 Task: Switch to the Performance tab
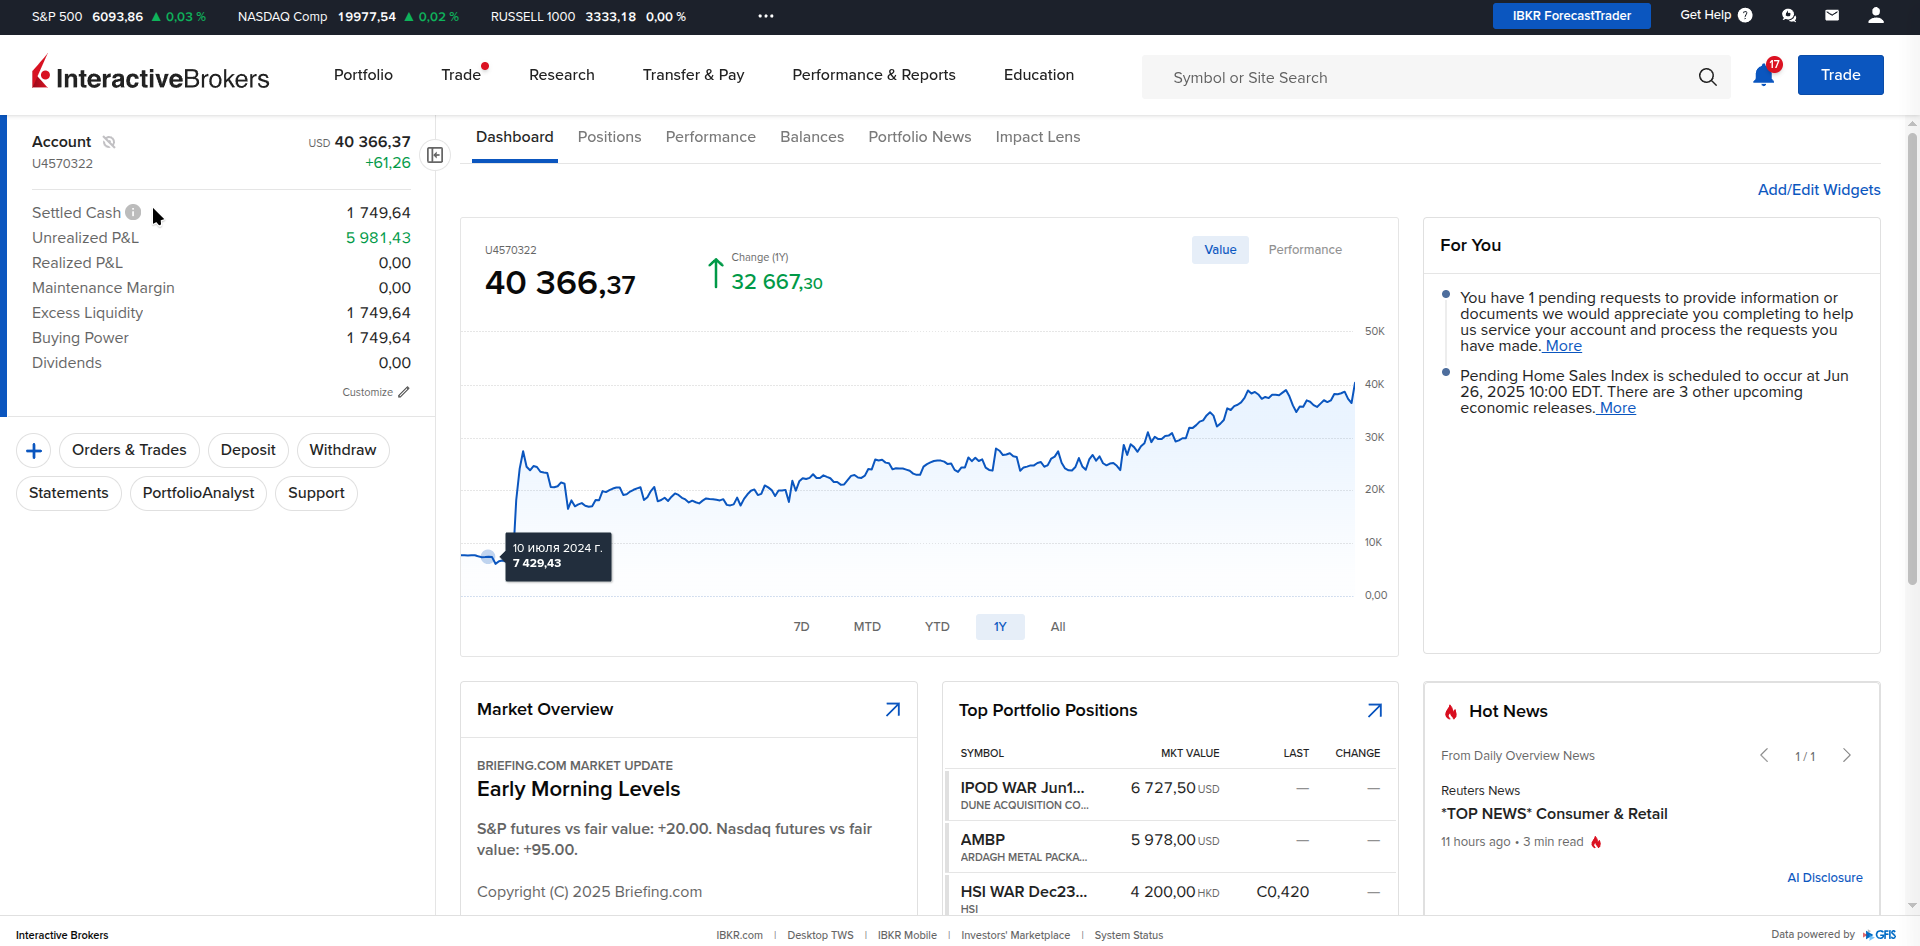click(711, 137)
